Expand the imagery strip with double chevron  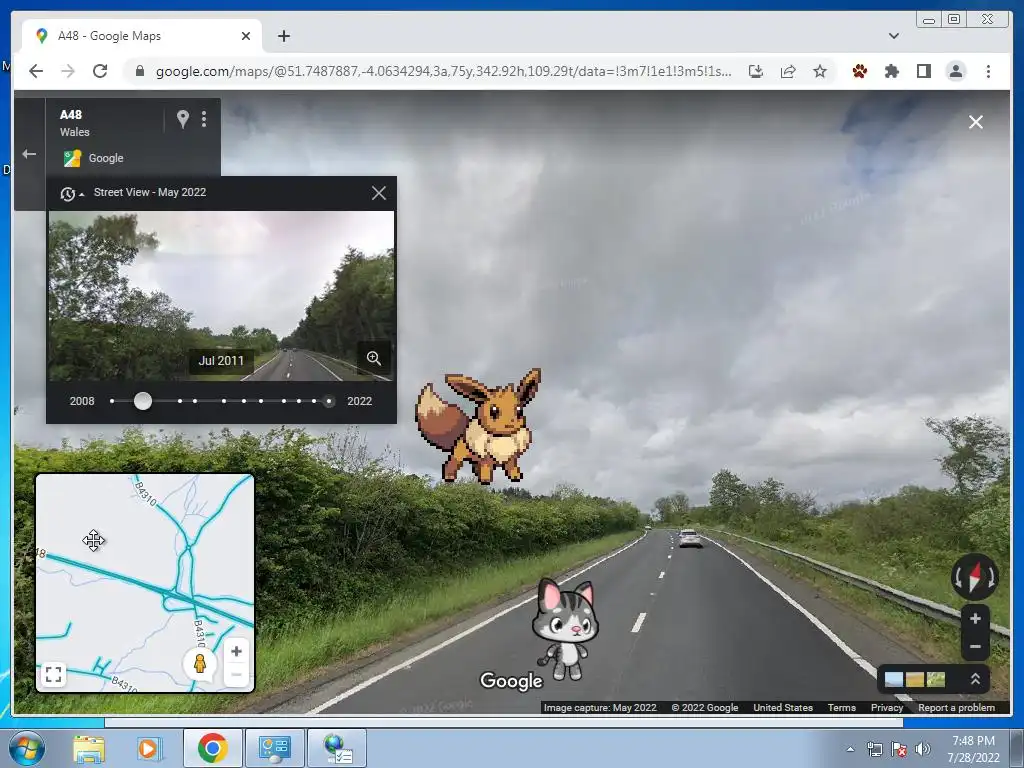(975, 679)
